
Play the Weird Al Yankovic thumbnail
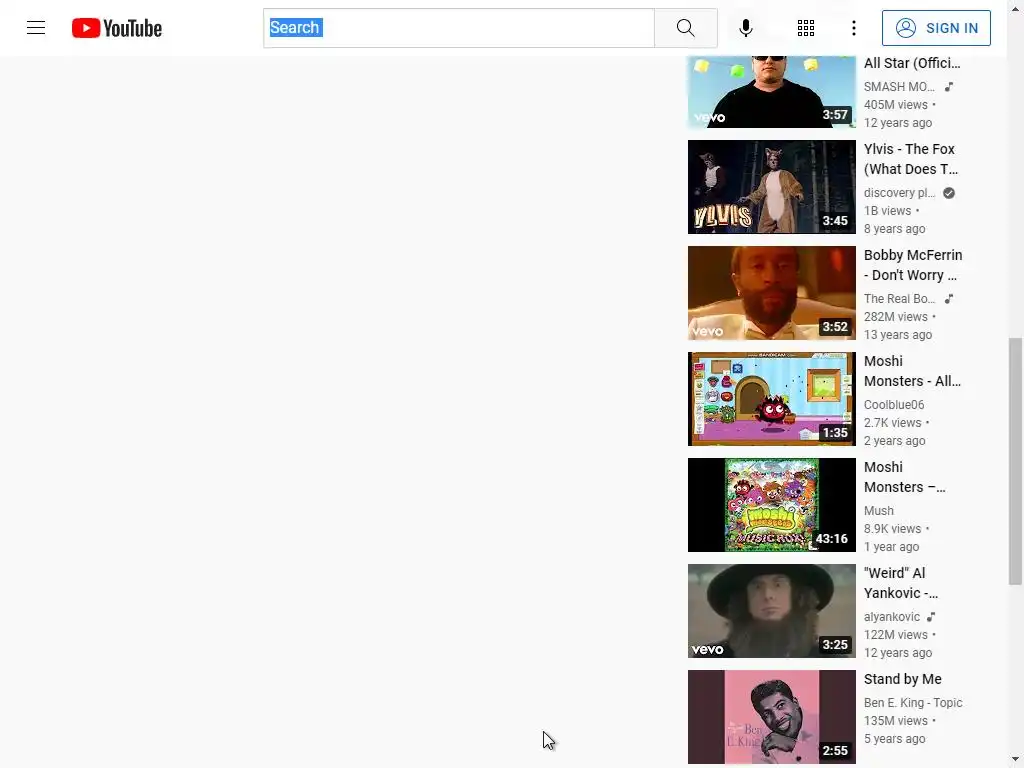(x=771, y=611)
